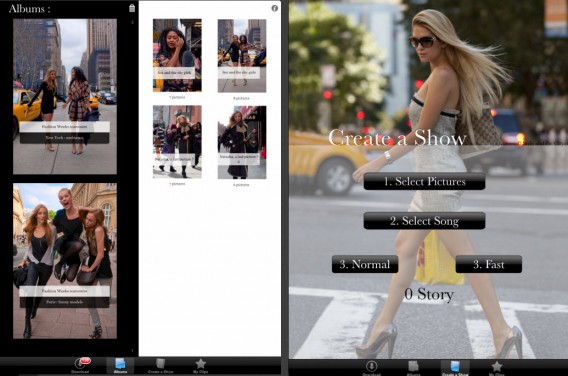This screenshot has width=568, height=376.
Task: Open the Create a Show tab in the left screen
Action: pyautogui.click(x=160, y=365)
